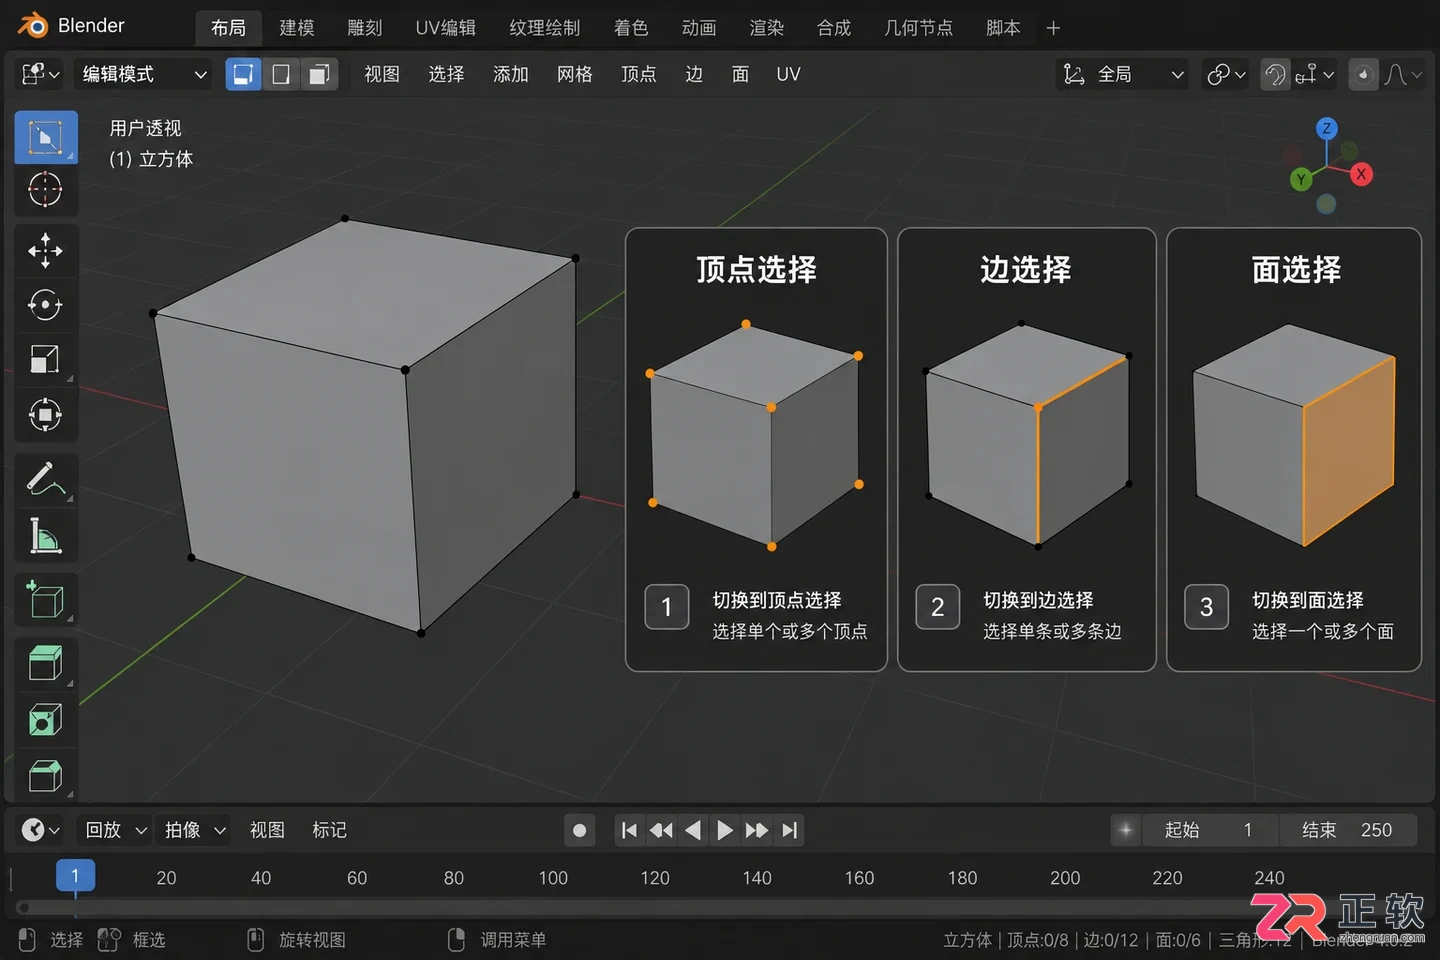Click the 面选择 face cube illustration
Viewport: 1440px width, 960px height.
(1294, 435)
